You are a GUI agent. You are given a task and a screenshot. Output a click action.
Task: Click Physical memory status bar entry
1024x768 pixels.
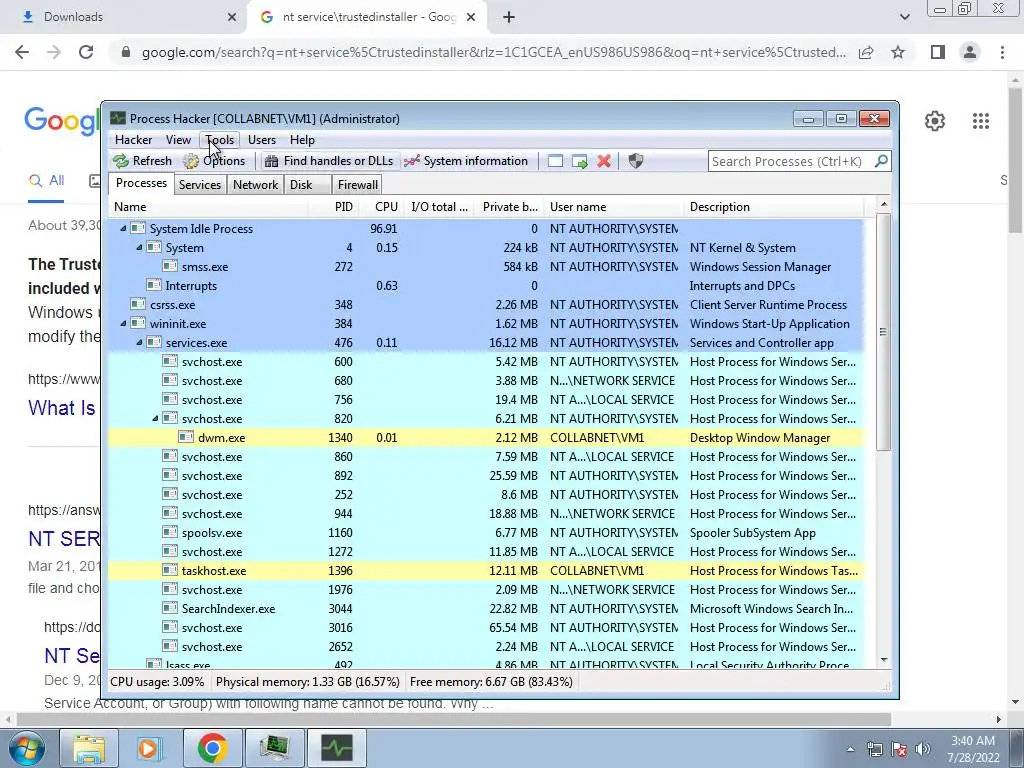308,682
